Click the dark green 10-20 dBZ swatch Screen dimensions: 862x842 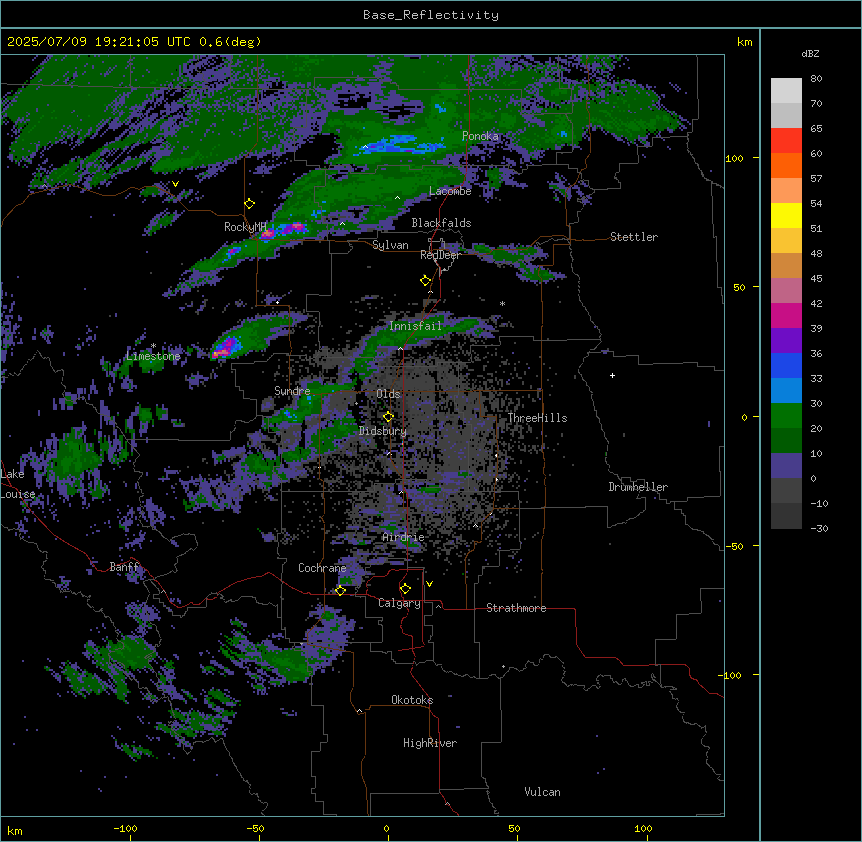point(786,441)
